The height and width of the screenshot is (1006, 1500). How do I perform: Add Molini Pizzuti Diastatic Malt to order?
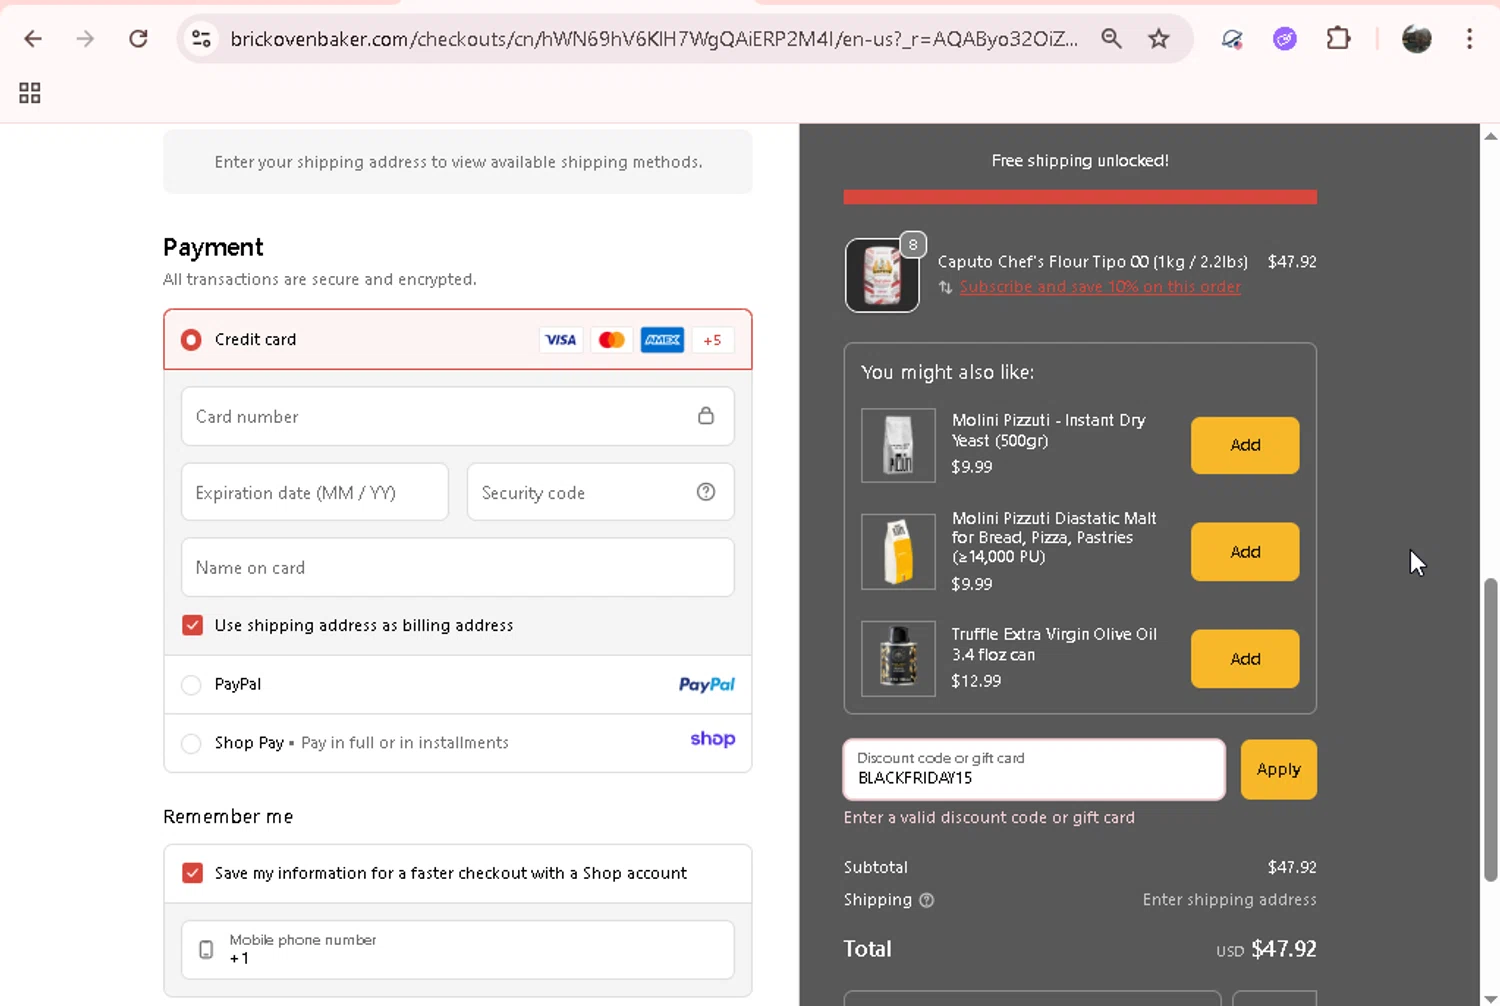pyautogui.click(x=1245, y=552)
